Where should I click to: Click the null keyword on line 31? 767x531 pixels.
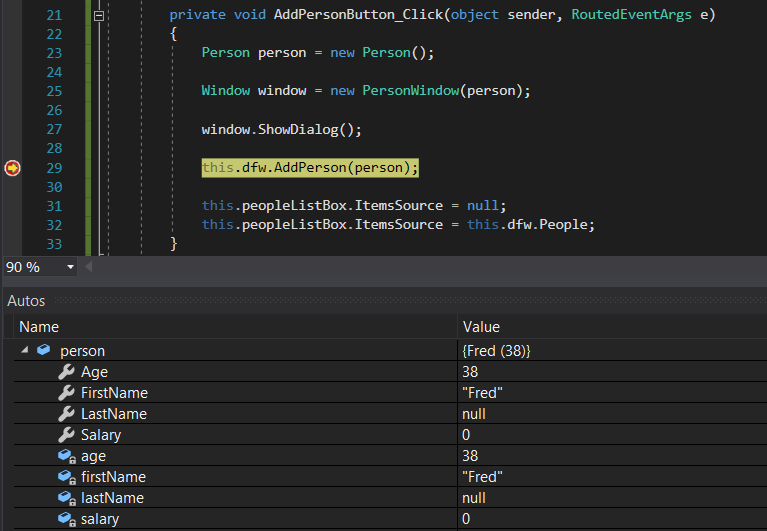[483, 205]
